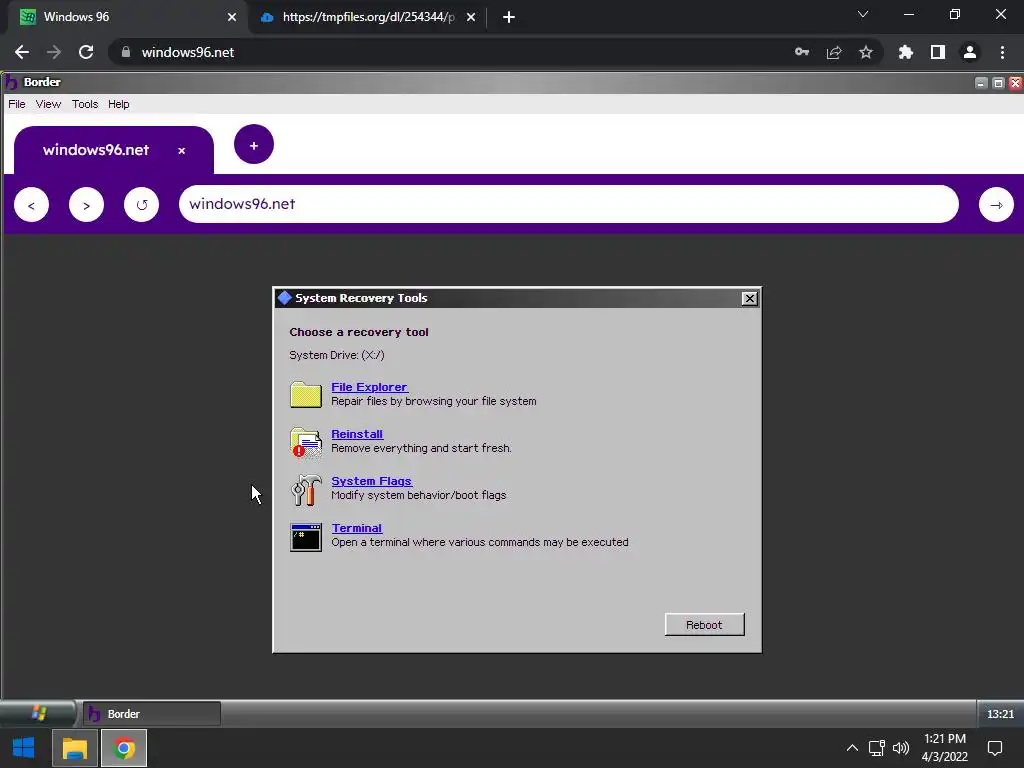
Task: Close the tmpfiles.org Chrome tab
Action: click(471, 17)
